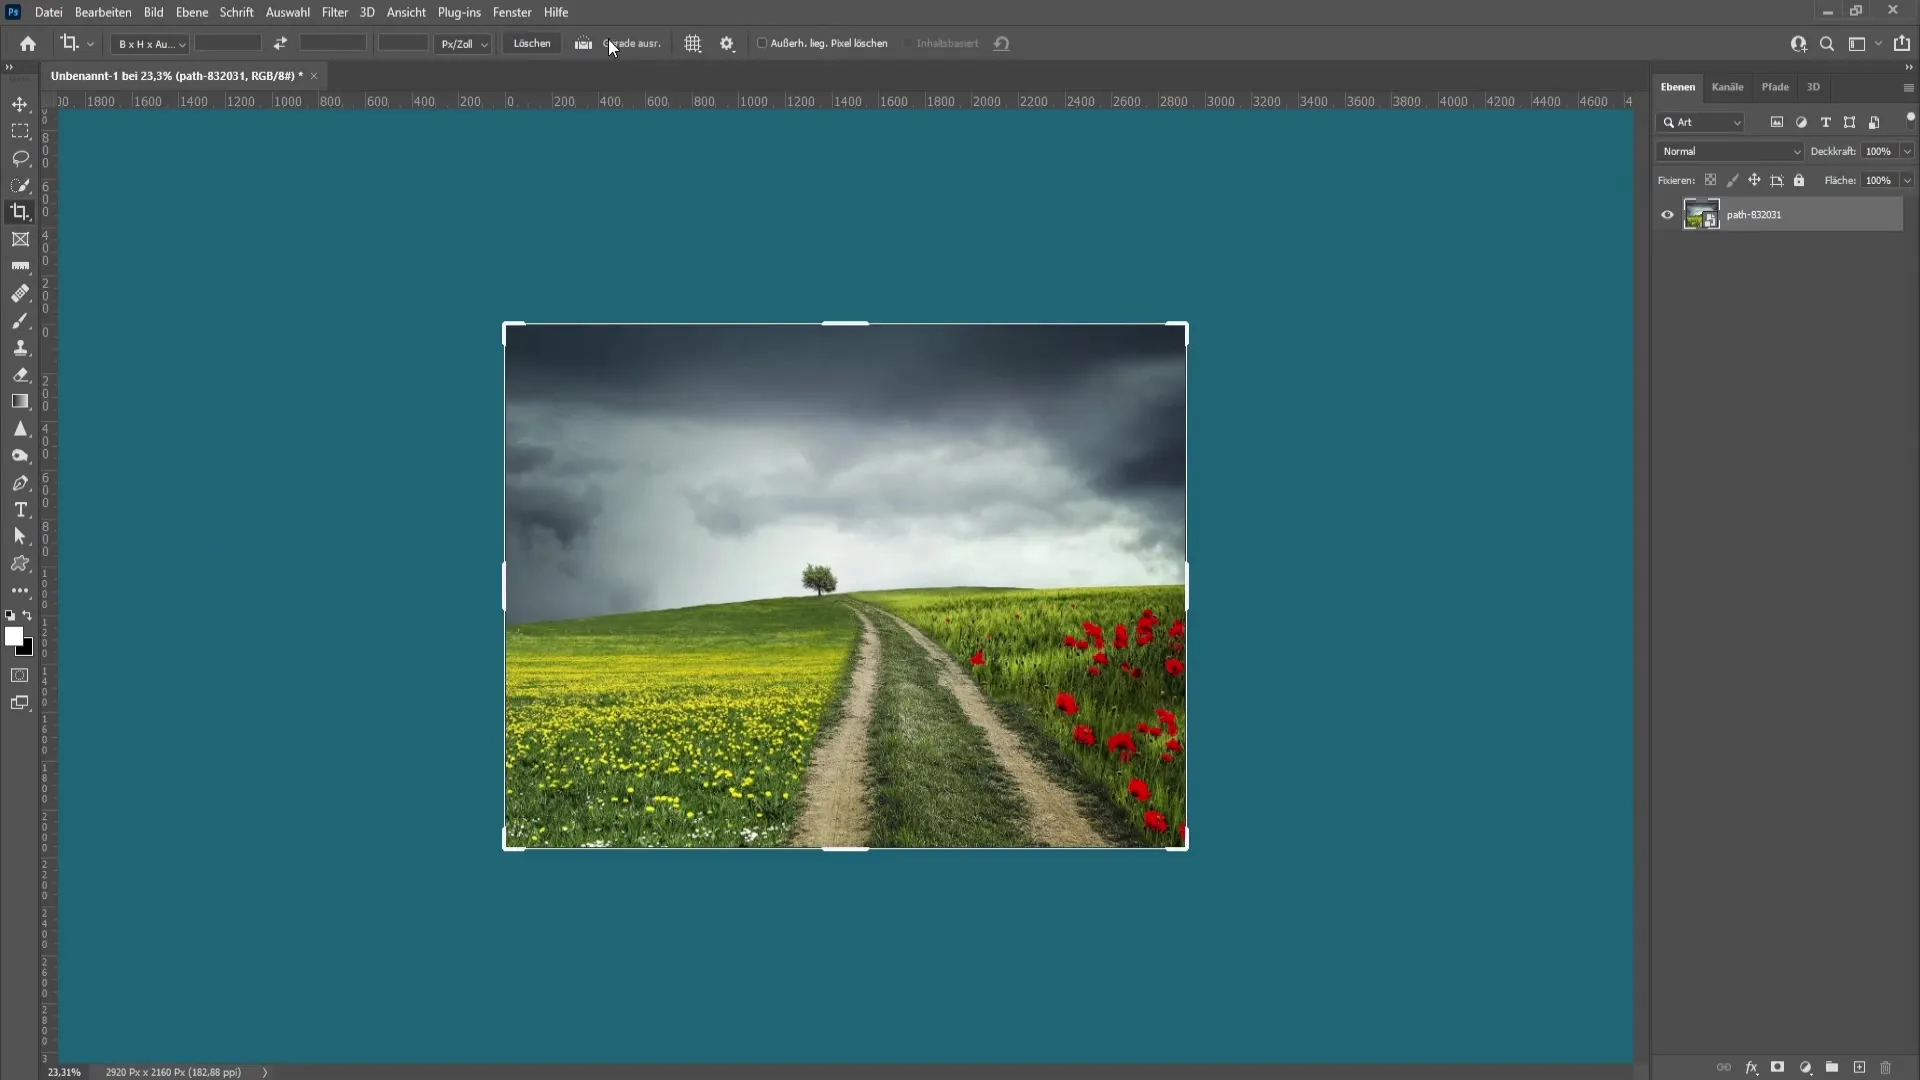Select the Type tool in toolbar

(x=20, y=510)
